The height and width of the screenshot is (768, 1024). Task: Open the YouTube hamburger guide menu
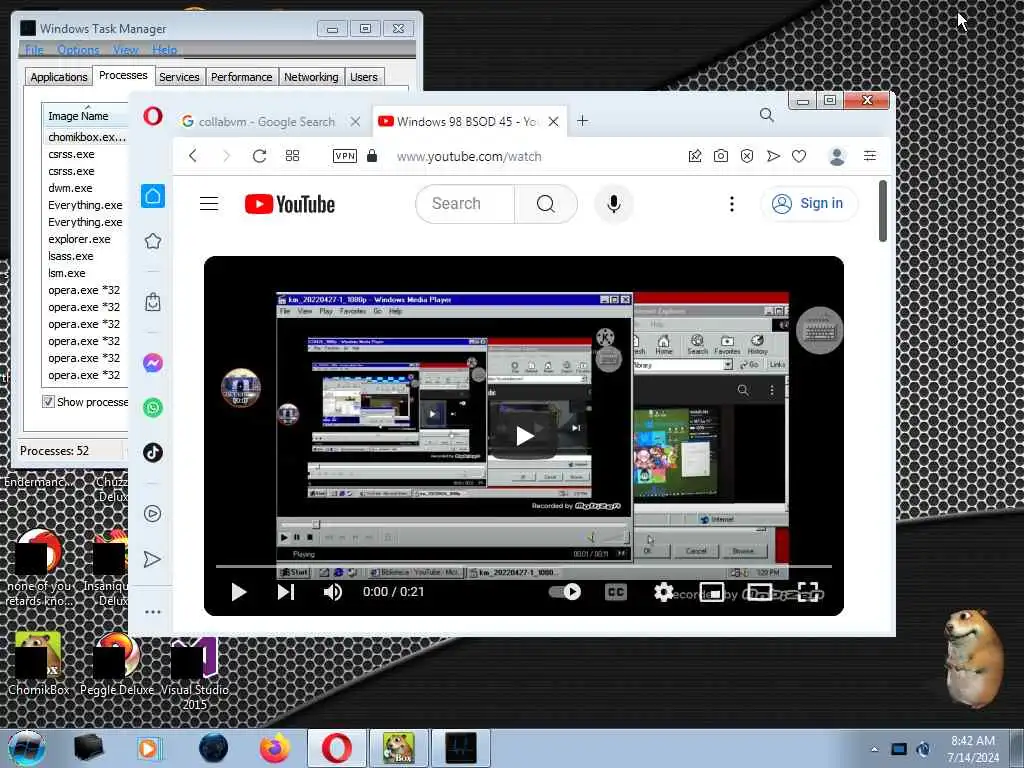click(209, 204)
